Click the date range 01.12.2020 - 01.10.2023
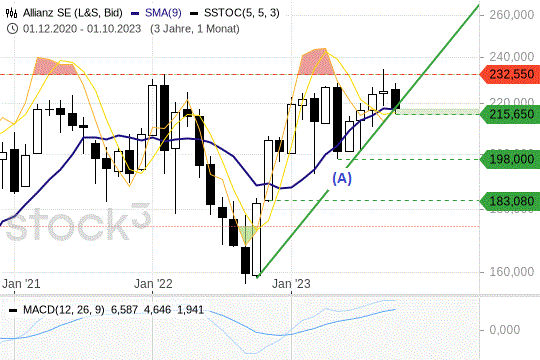Image resolution: width=540 pixels, height=360 pixels. tap(82, 29)
